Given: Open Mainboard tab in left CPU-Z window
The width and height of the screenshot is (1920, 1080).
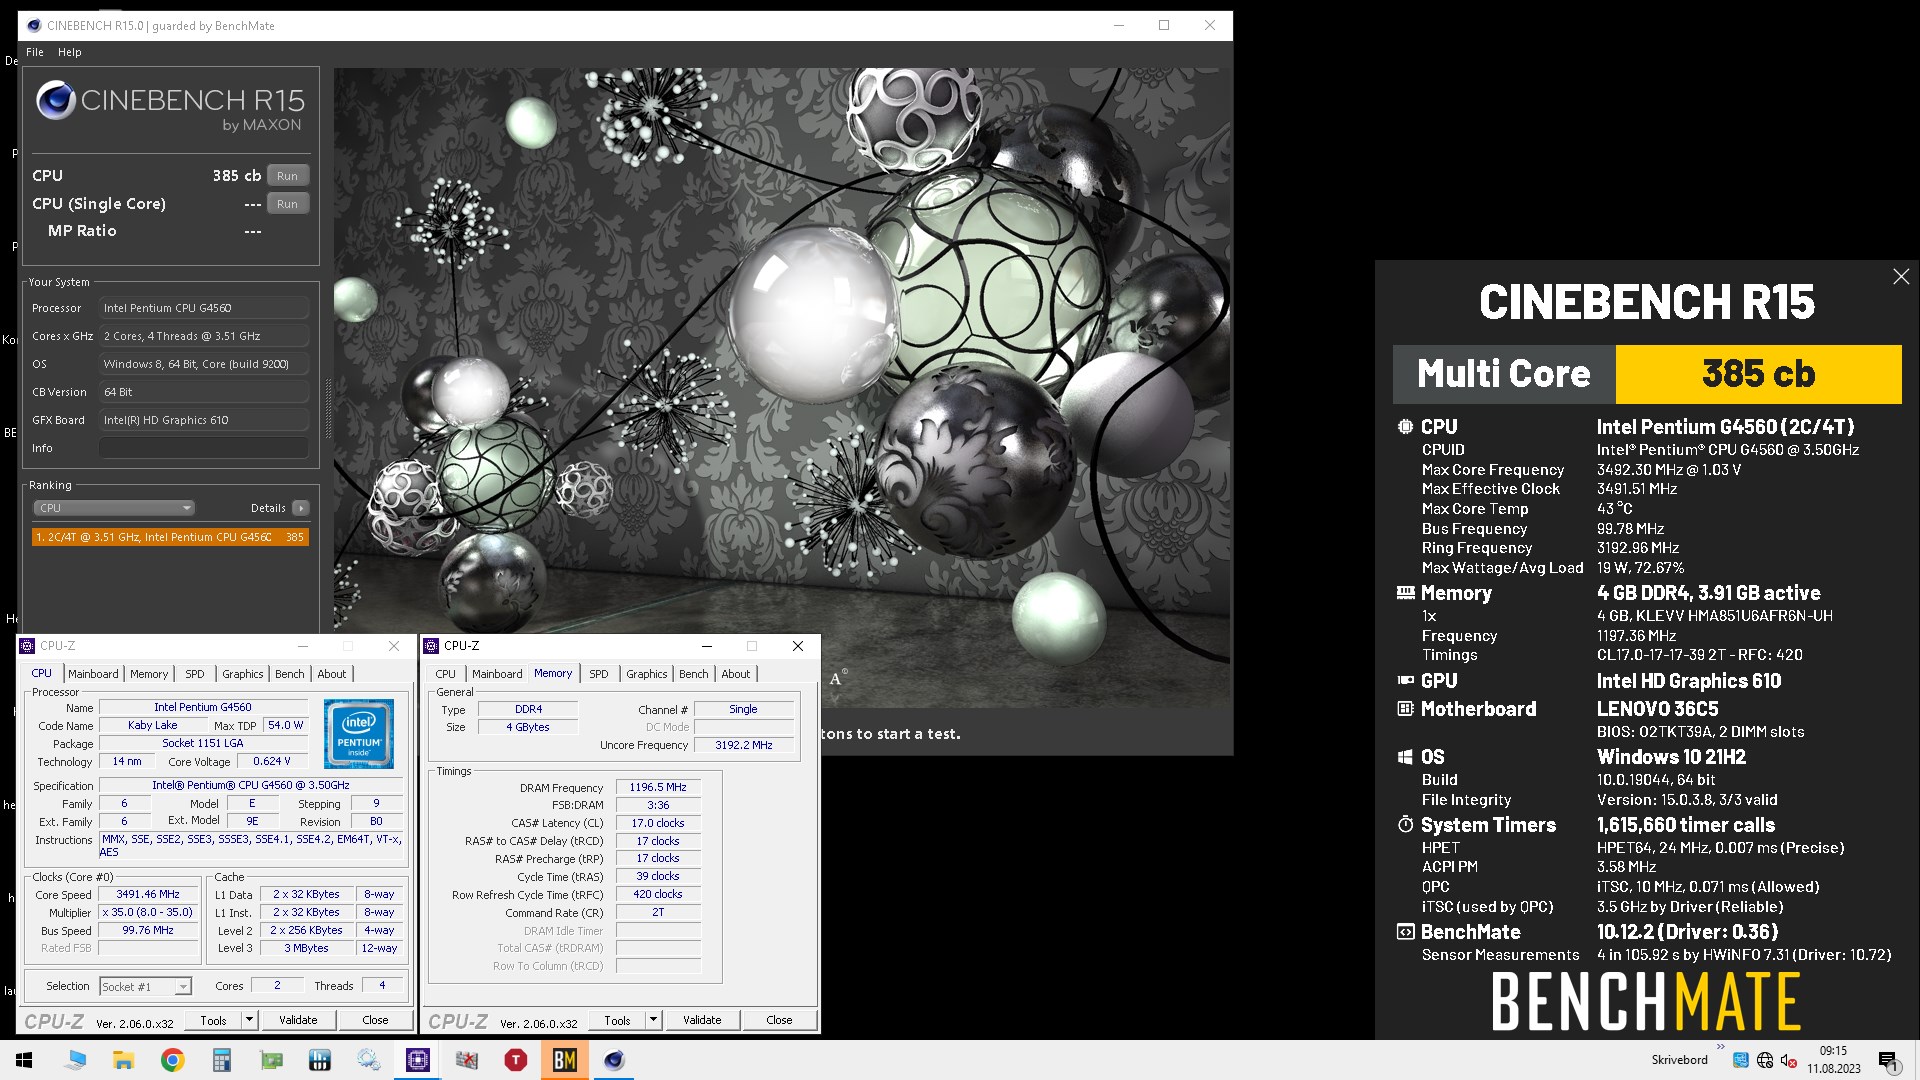Looking at the screenshot, I should tap(93, 674).
